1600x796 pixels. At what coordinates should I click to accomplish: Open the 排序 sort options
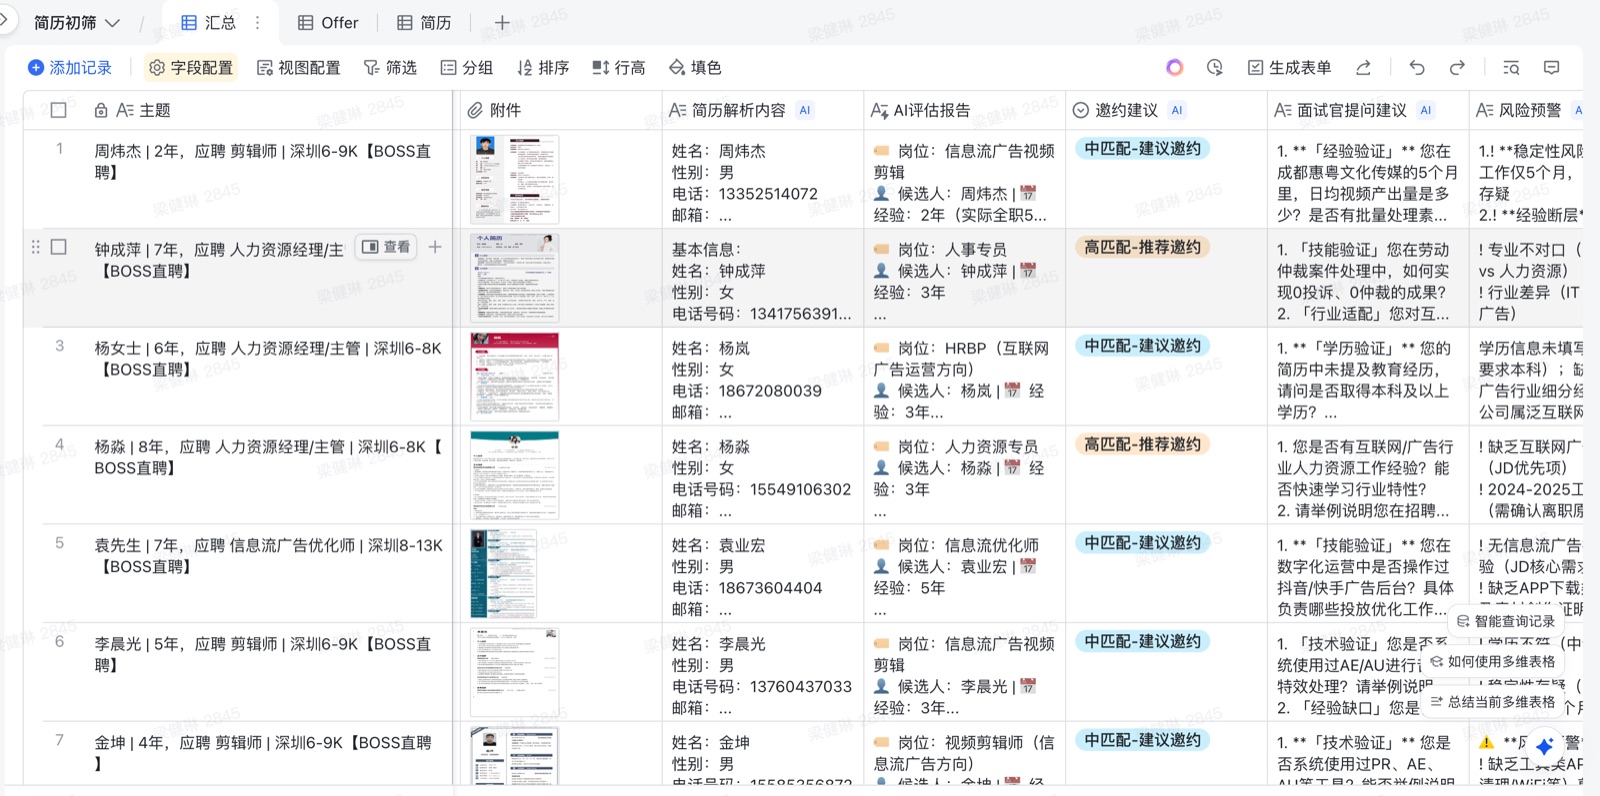coord(543,67)
